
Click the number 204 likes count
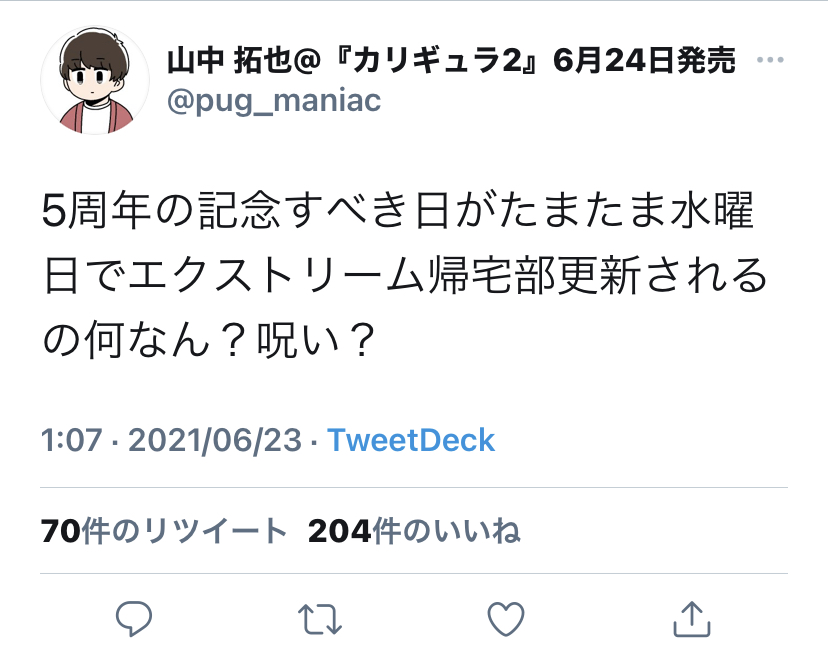click(x=340, y=531)
